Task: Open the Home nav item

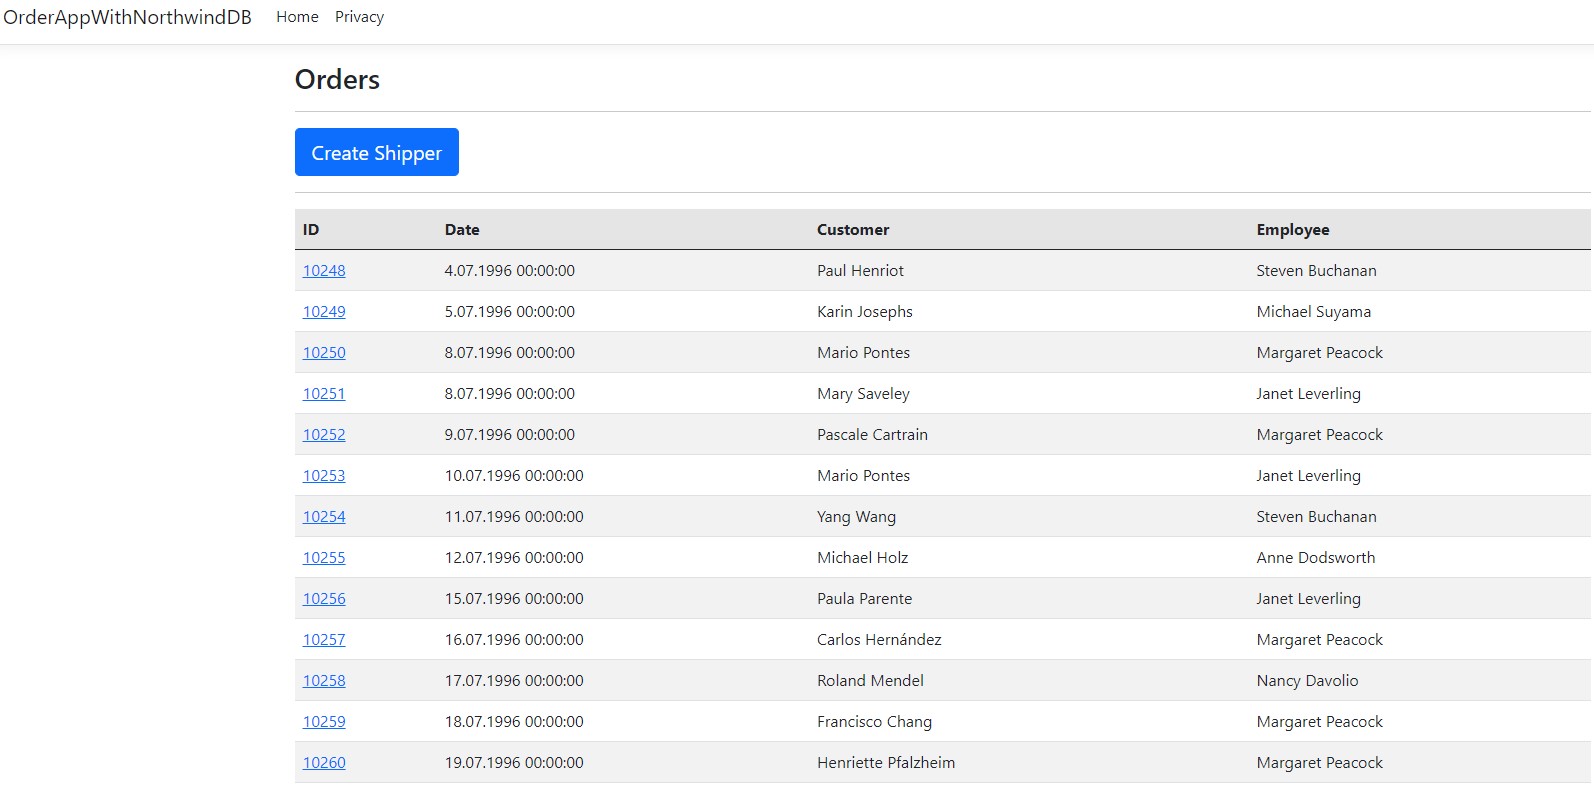Action: pyautogui.click(x=297, y=17)
